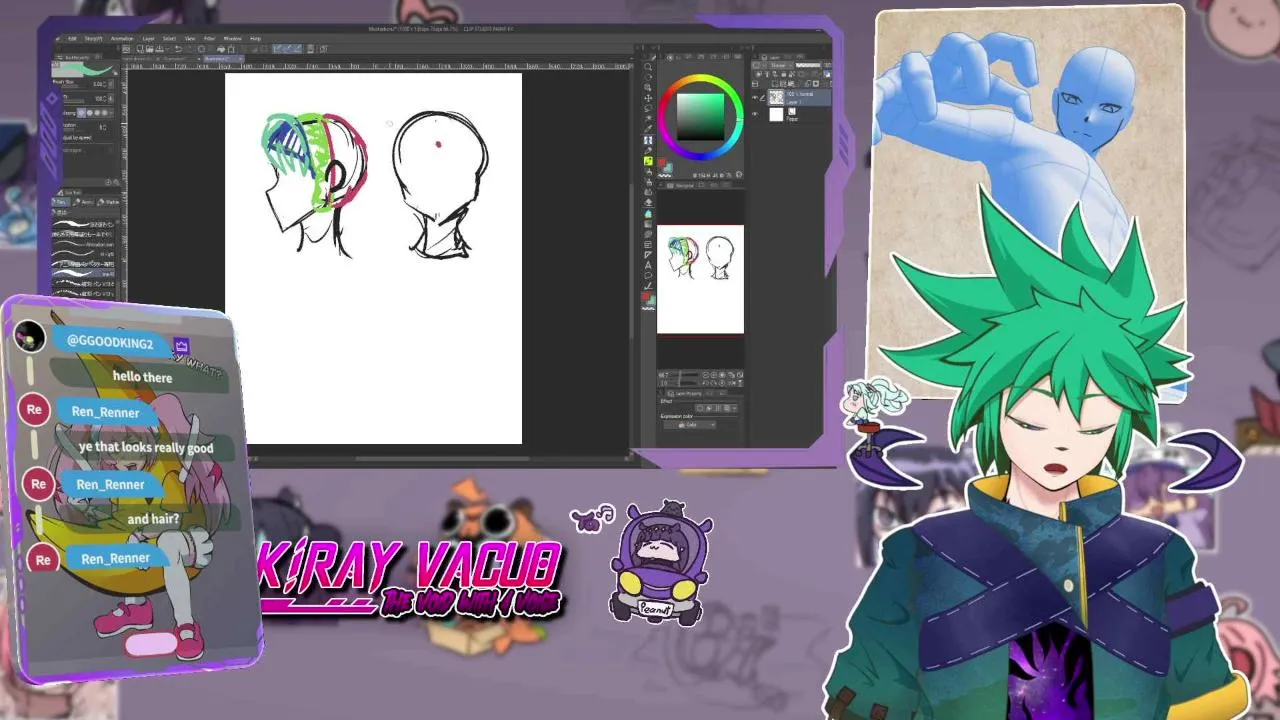Select the Balloon tool
Viewport: 1280px width, 720px height.
point(648,276)
